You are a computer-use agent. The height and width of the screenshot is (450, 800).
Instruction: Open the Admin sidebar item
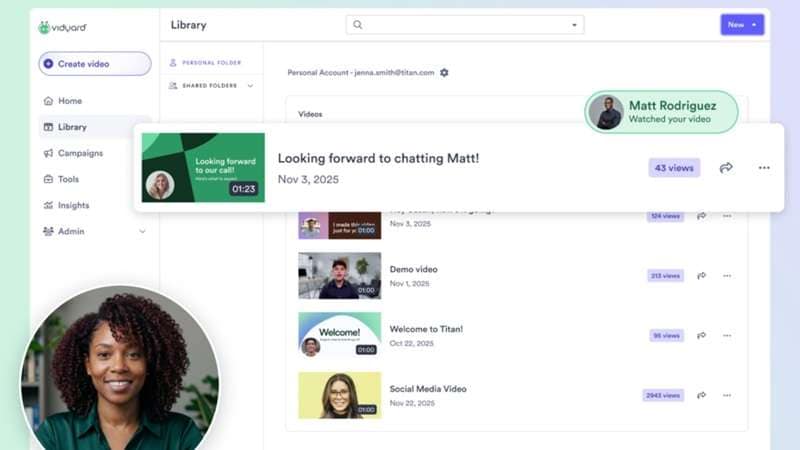(x=95, y=231)
